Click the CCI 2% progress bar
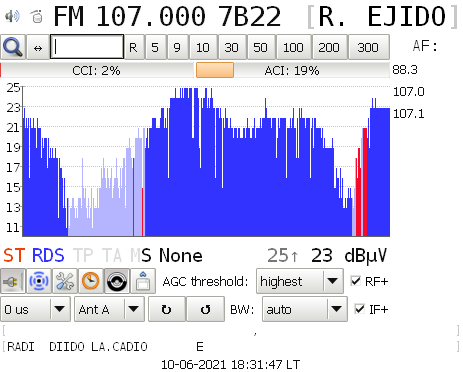This screenshot has width=463, height=372. (x=97, y=70)
